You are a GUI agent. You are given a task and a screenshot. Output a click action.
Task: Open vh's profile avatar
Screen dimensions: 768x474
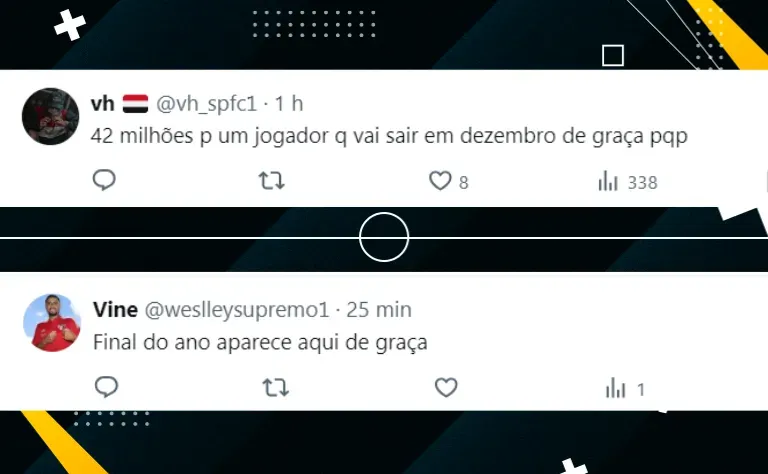50,116
